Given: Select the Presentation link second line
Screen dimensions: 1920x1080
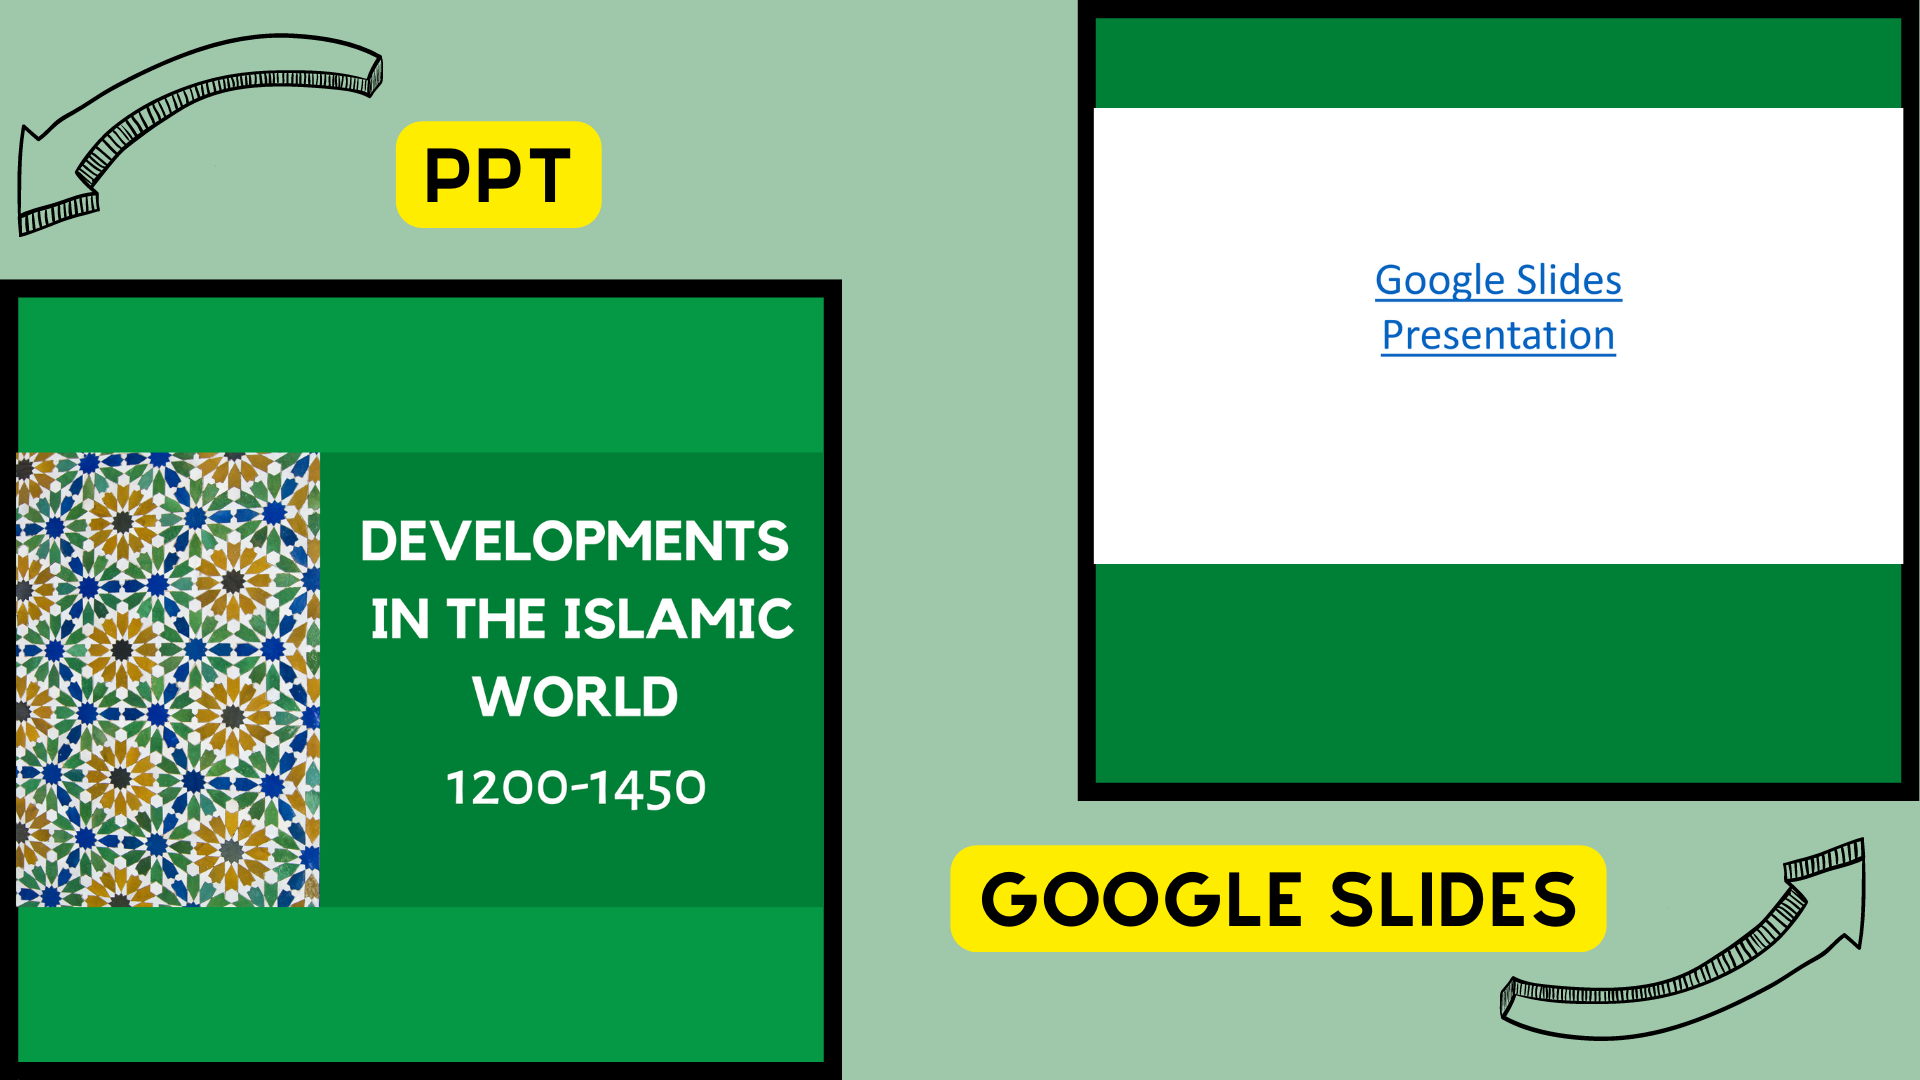Looking at the screenshot, I should point(1496,334).
